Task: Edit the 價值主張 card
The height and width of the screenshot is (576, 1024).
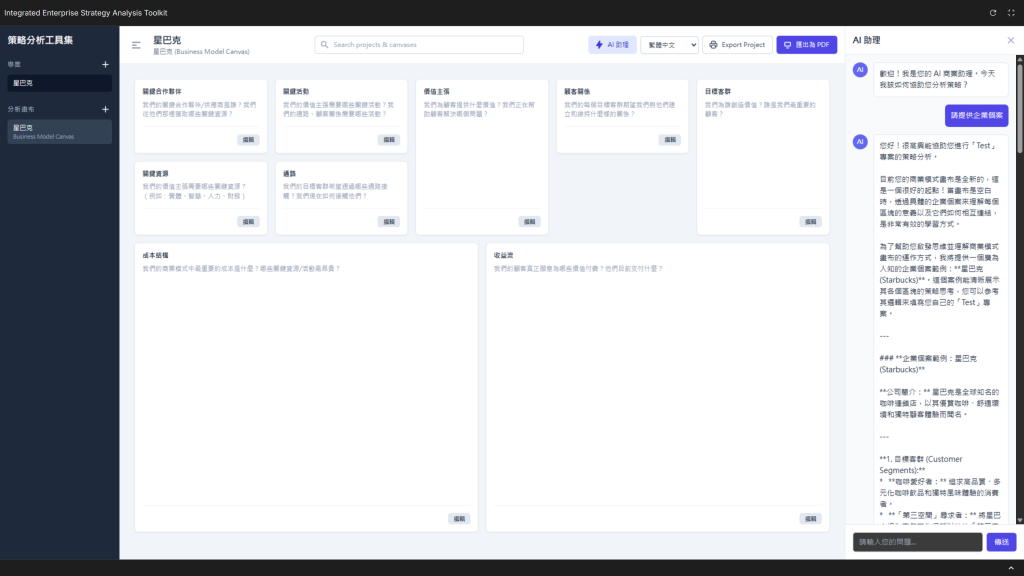Action: pyautogui.click(x=530, y=222)
